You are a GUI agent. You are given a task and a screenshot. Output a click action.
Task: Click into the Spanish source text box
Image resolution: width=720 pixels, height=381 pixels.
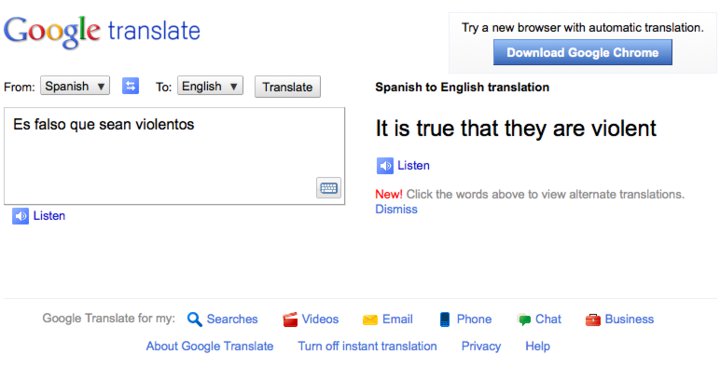[x=174, y=156]
